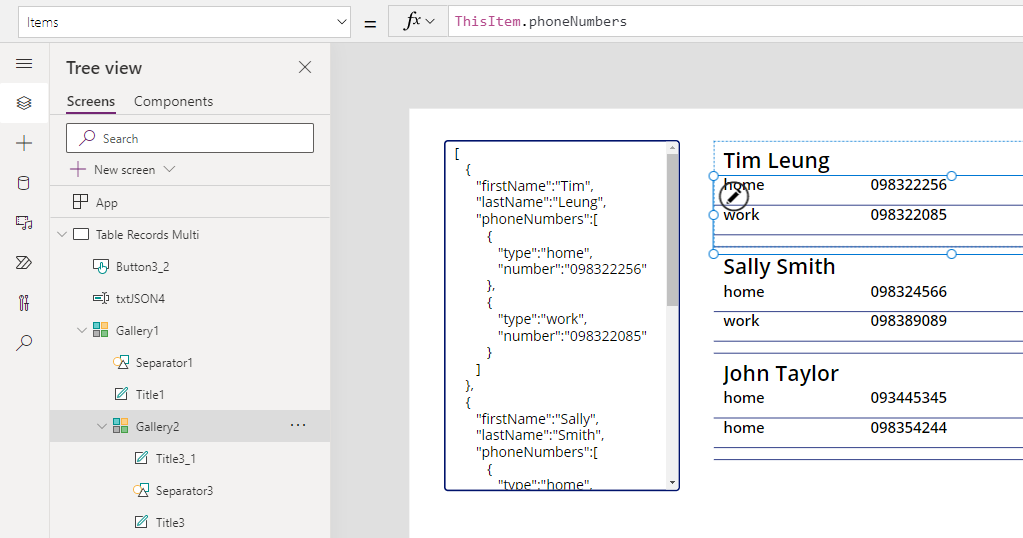Open the hamburger menu in left rail

point(25,64)
